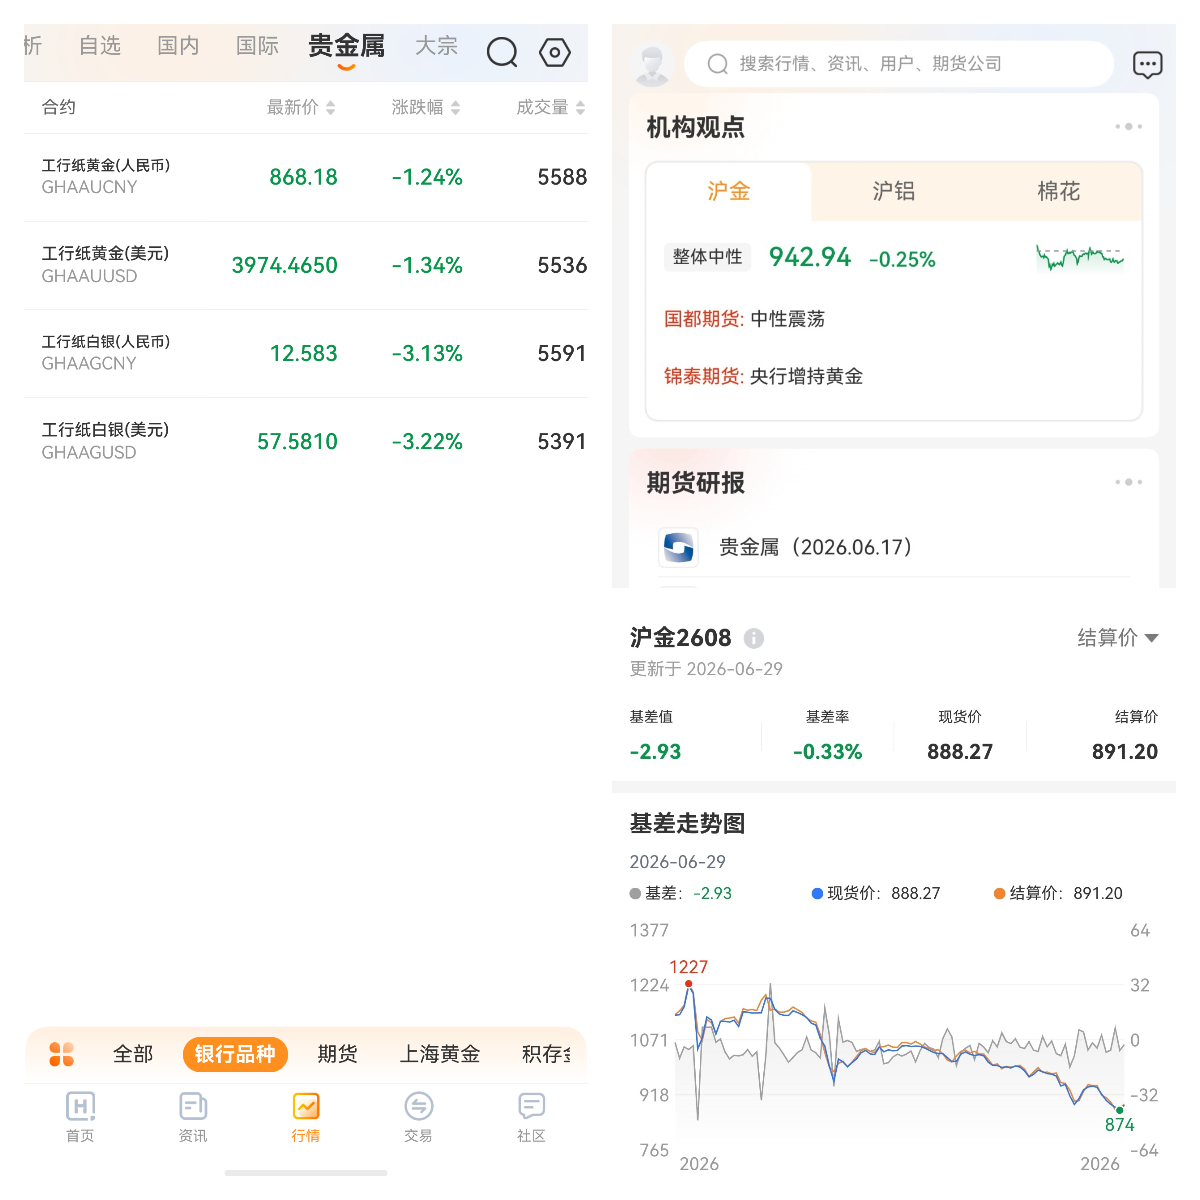Sort by 最新价 column
Viewport: 1200px width, 1200px height.
(301, 107)
